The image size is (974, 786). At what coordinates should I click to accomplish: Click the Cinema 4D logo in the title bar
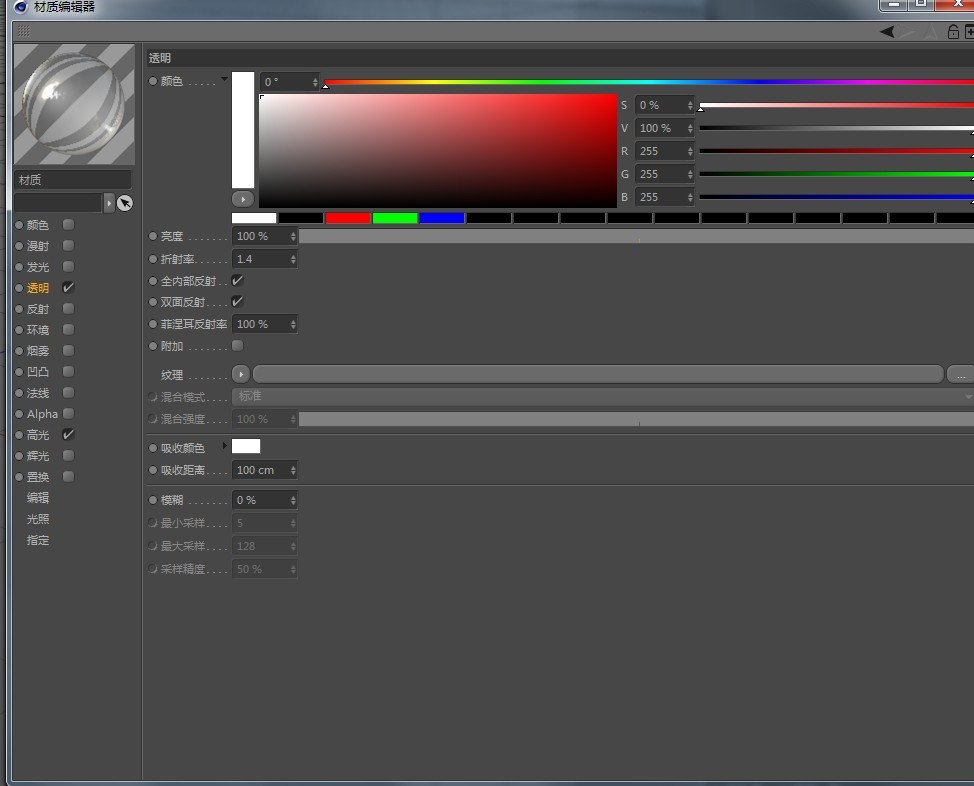[x=20, y=7]
